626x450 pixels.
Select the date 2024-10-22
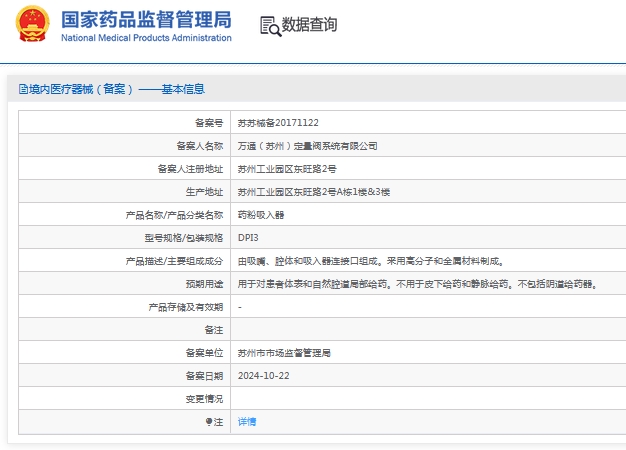point(263,376)
